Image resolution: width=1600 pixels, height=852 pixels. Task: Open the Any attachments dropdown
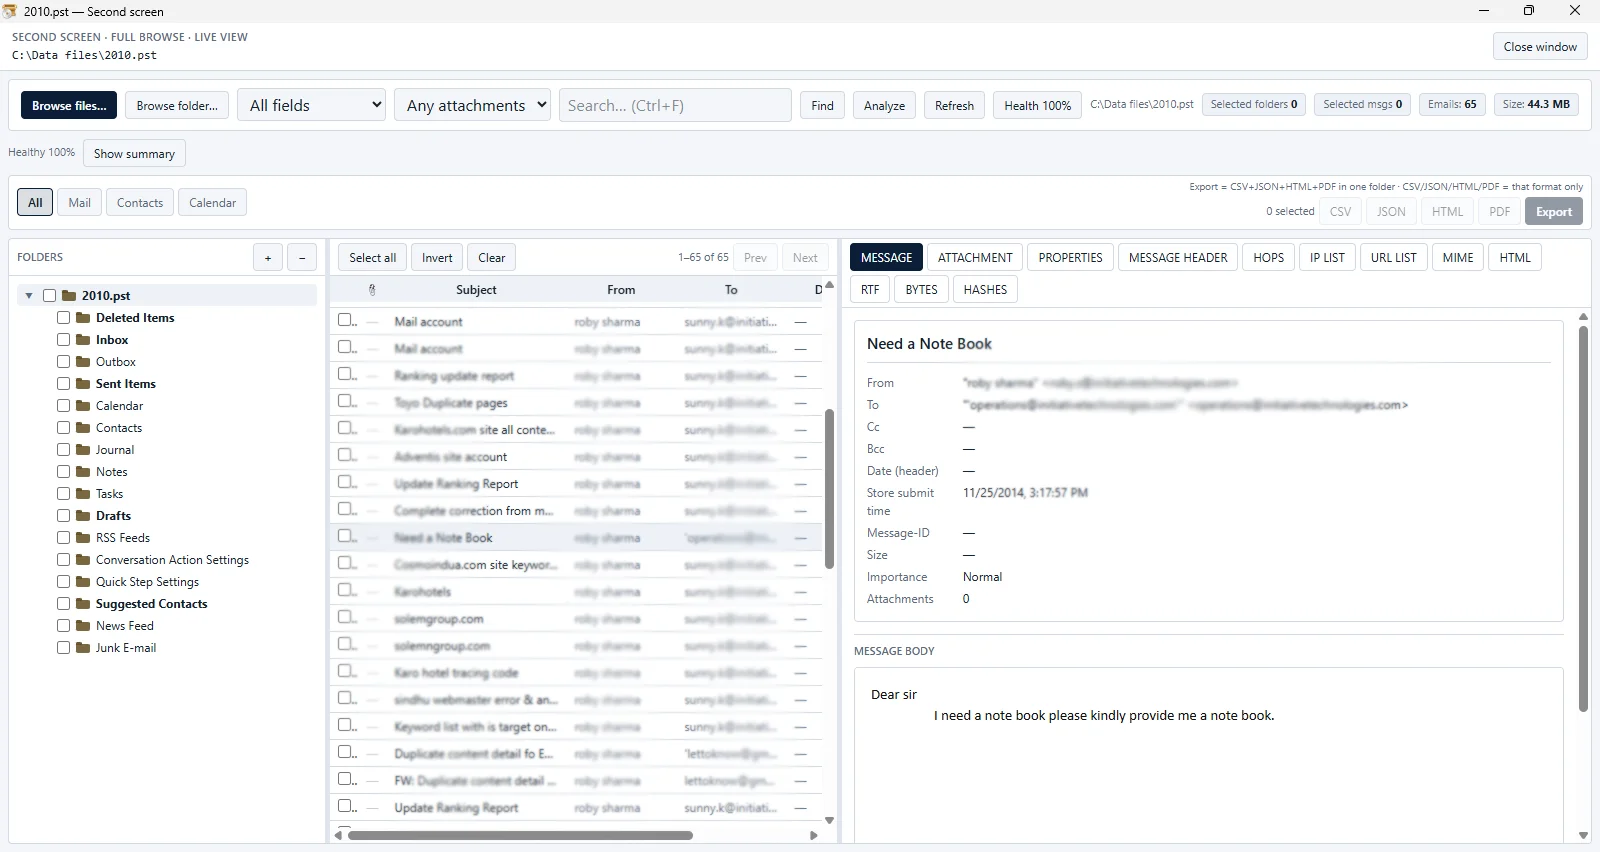click(x=473, y=105)
